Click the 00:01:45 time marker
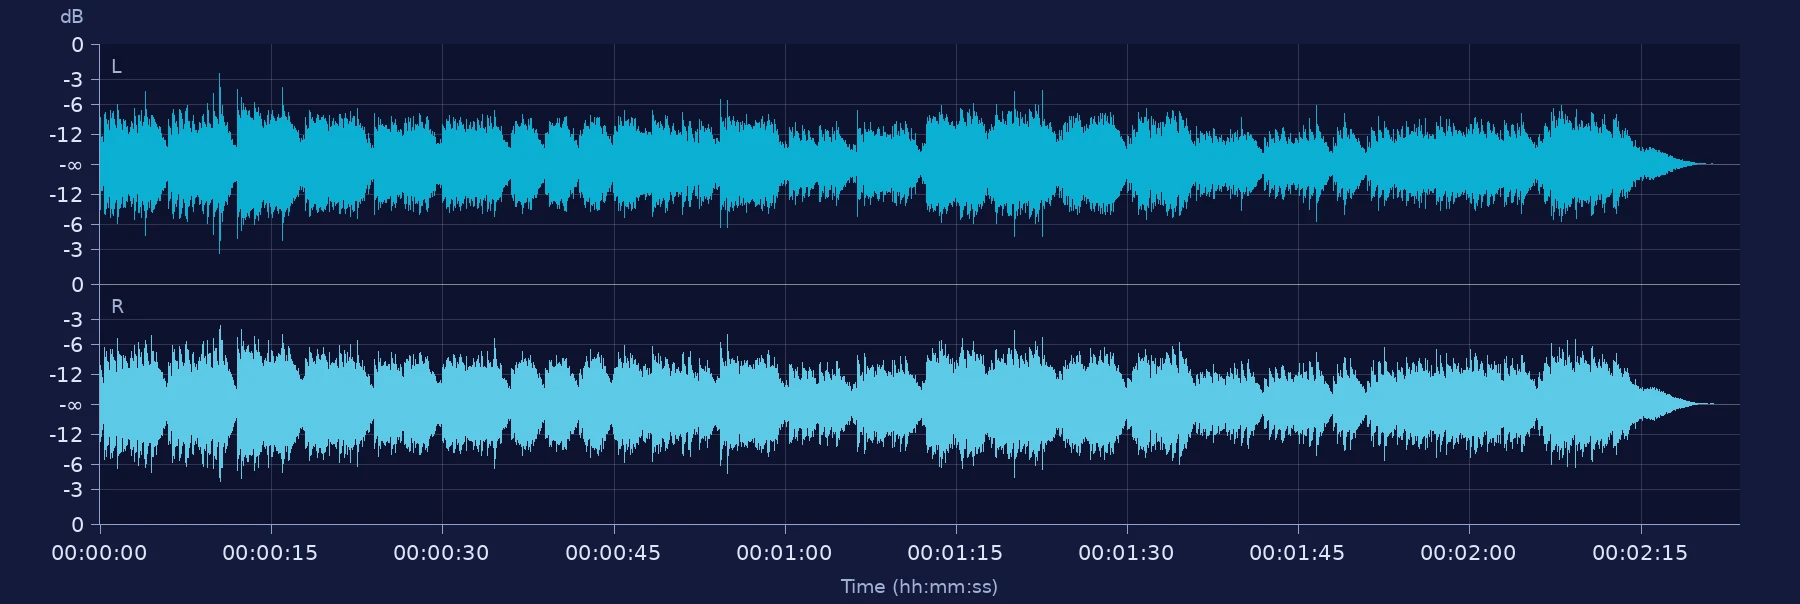Screen dimensions: 1800x604 tap(1297, 553)
